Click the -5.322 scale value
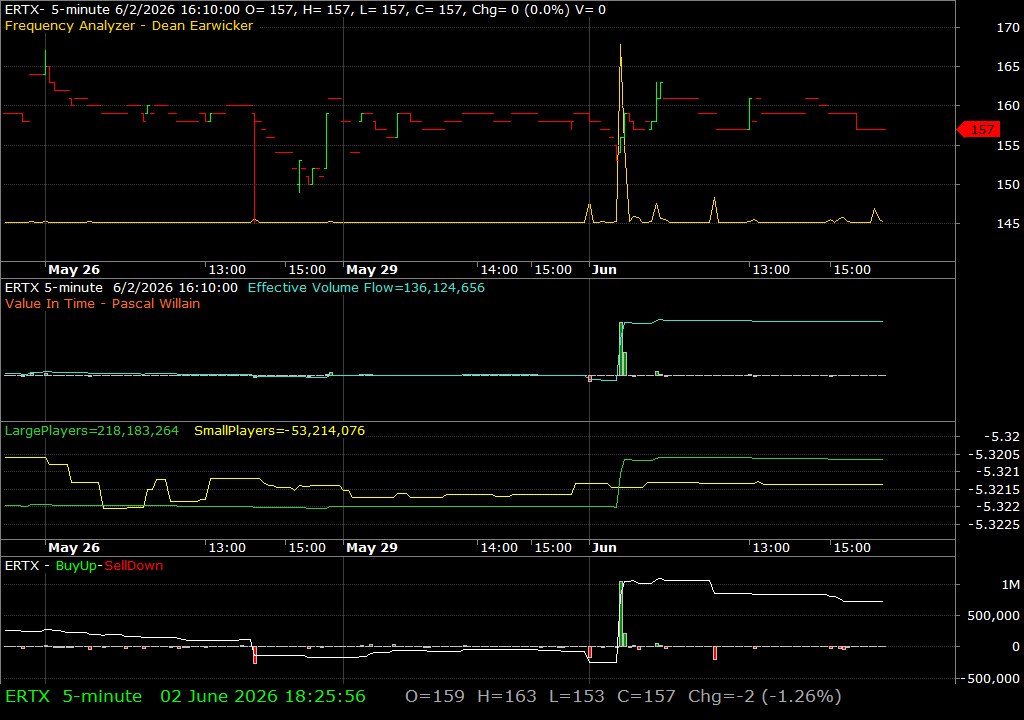The width and height of the screenshot is (1024, 720). pyautogui.click(x=997, y=506)
